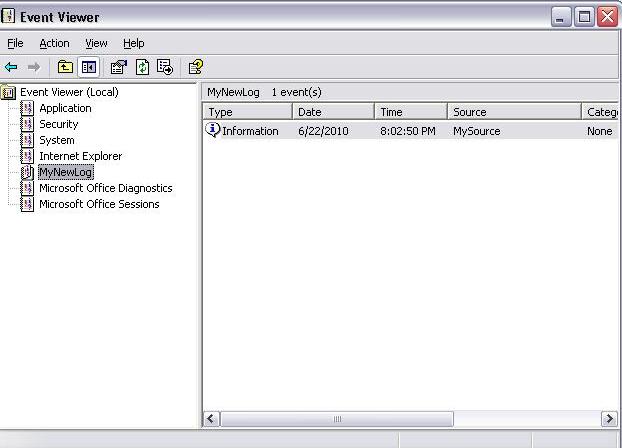This screenshot has width=622, height=448.
Task: Select the MyNewLog tree item
Action: 66,172
